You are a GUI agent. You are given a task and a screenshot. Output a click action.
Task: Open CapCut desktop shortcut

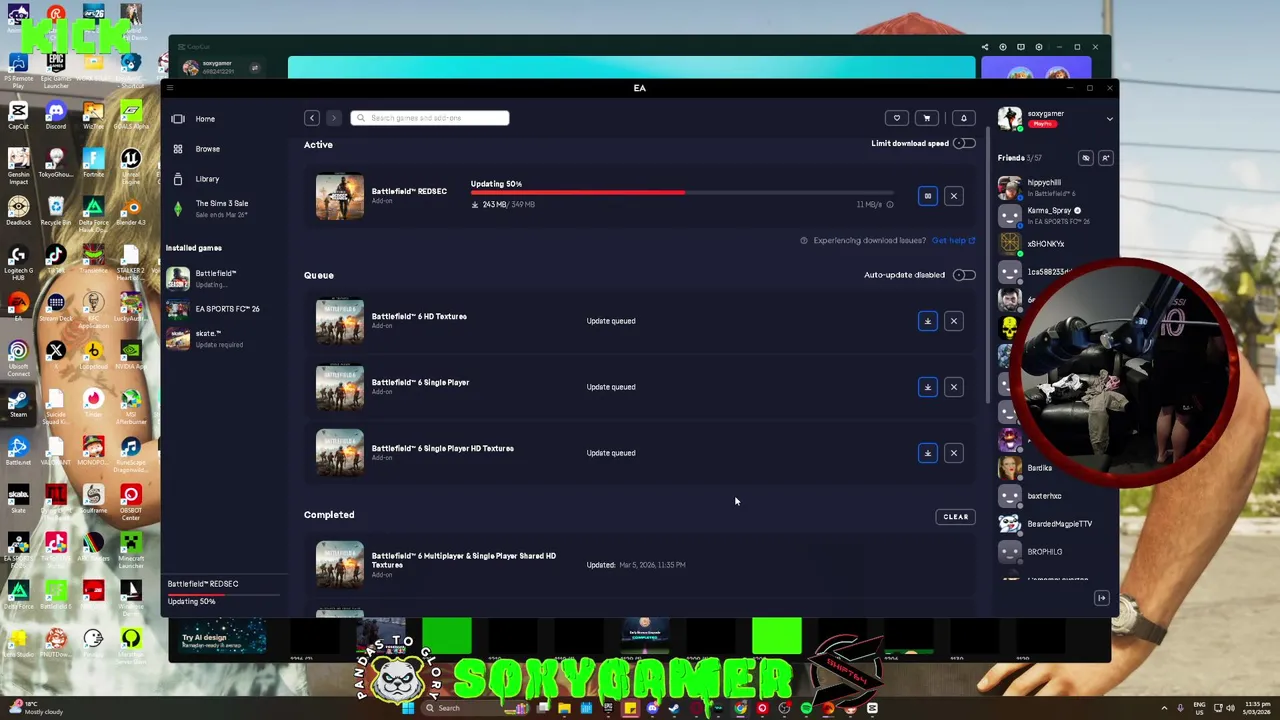point(18,115)
